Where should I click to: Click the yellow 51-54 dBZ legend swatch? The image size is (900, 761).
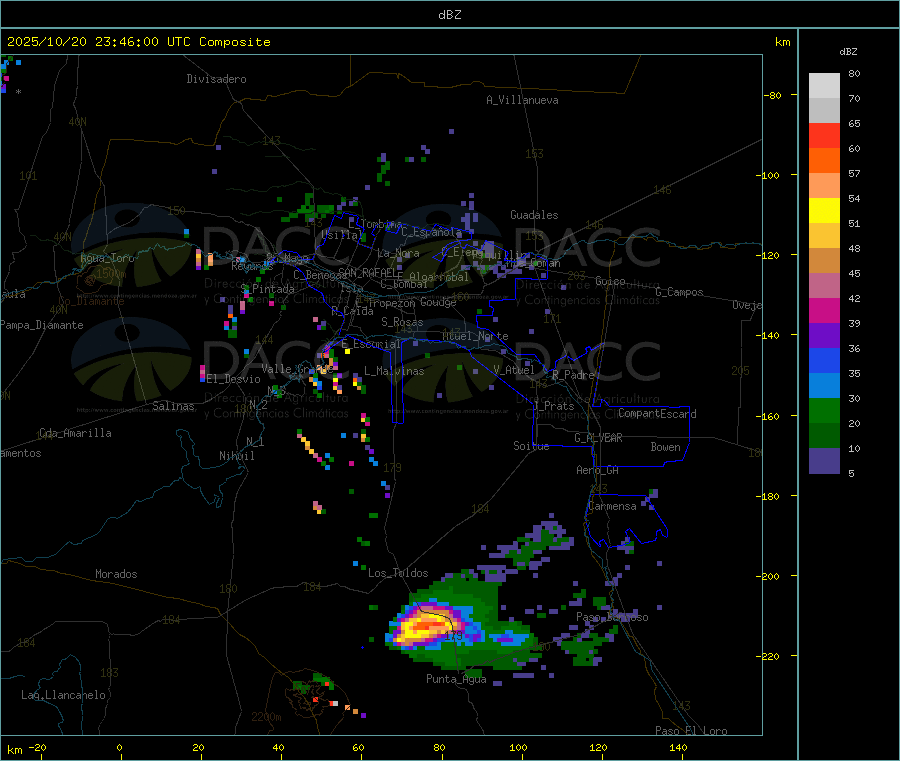824,211
